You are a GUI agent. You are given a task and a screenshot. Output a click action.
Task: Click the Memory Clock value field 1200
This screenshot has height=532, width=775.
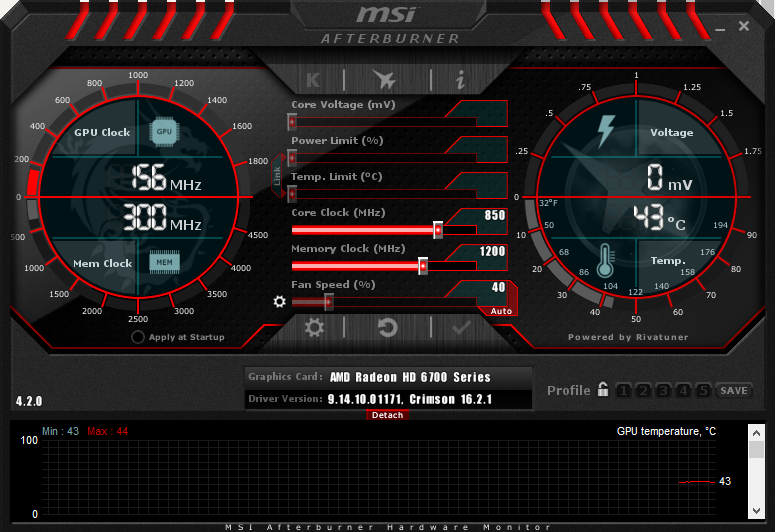pos(492,251)
